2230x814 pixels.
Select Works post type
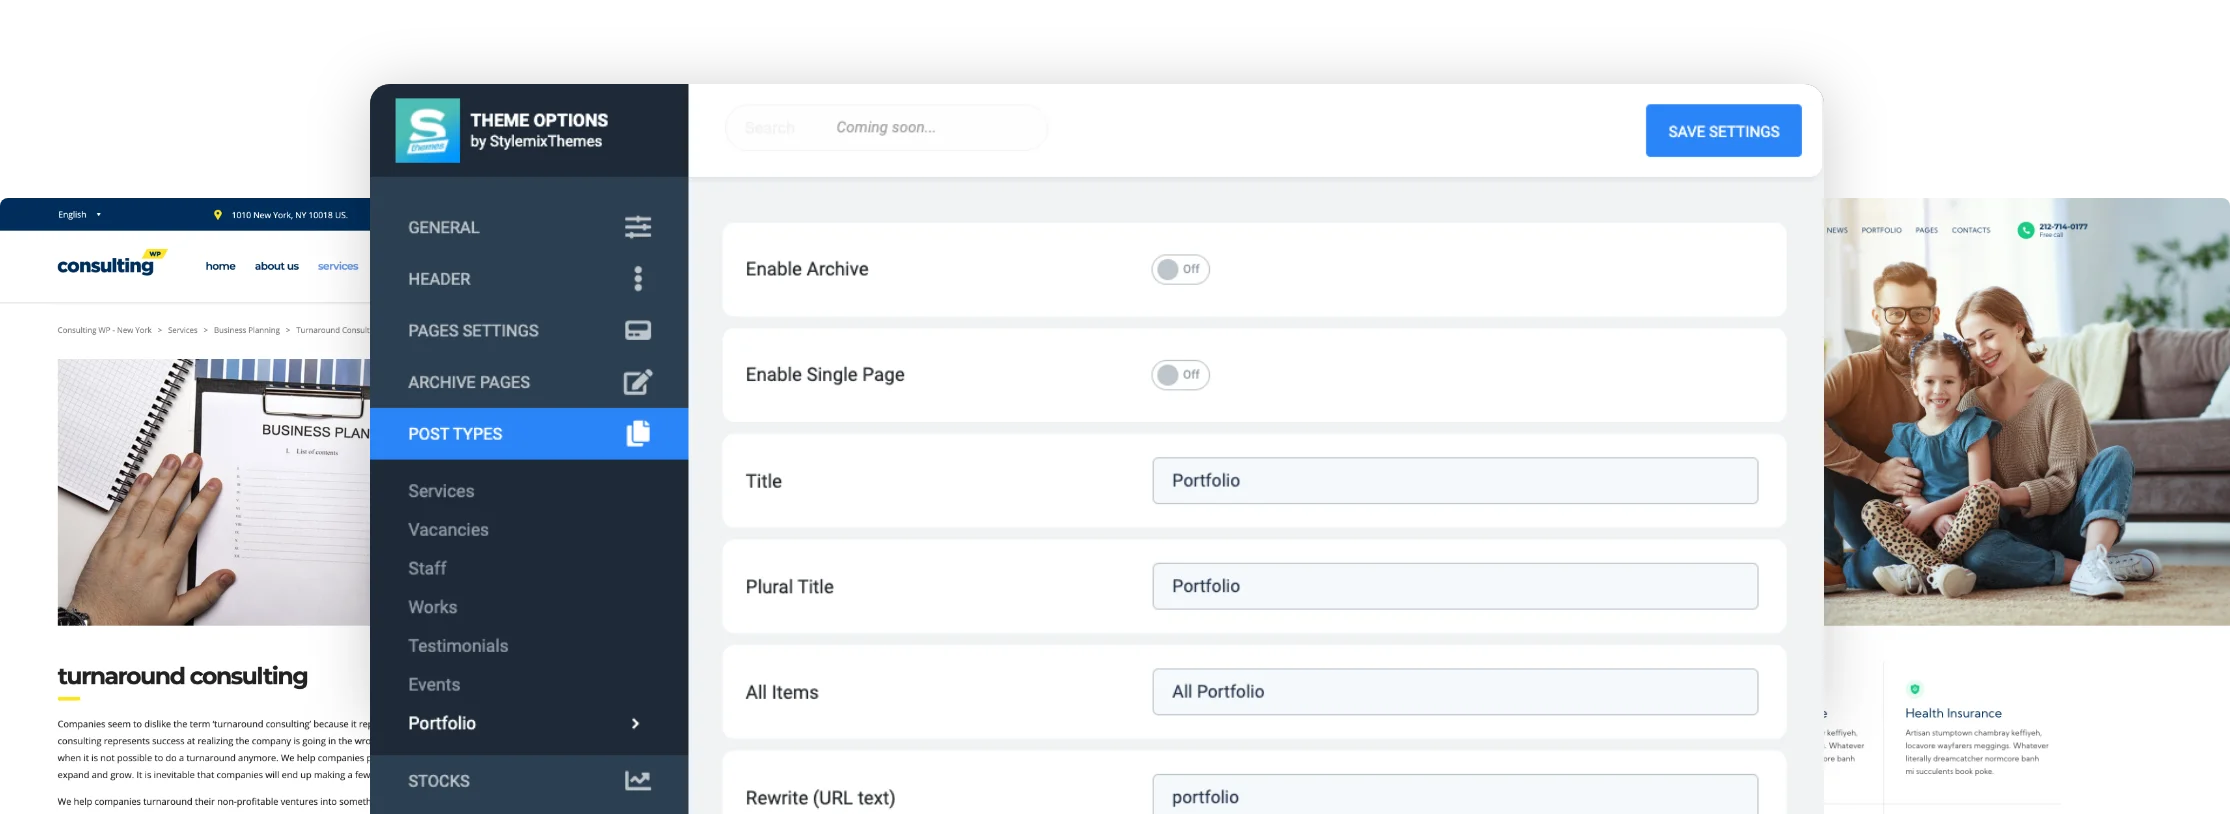pos(432,607)
